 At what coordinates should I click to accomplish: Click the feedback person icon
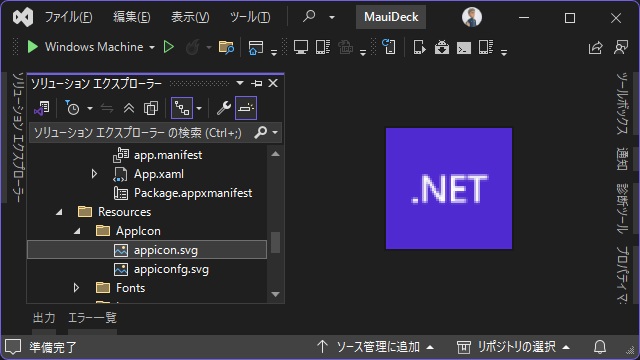[x=621, y=47]
